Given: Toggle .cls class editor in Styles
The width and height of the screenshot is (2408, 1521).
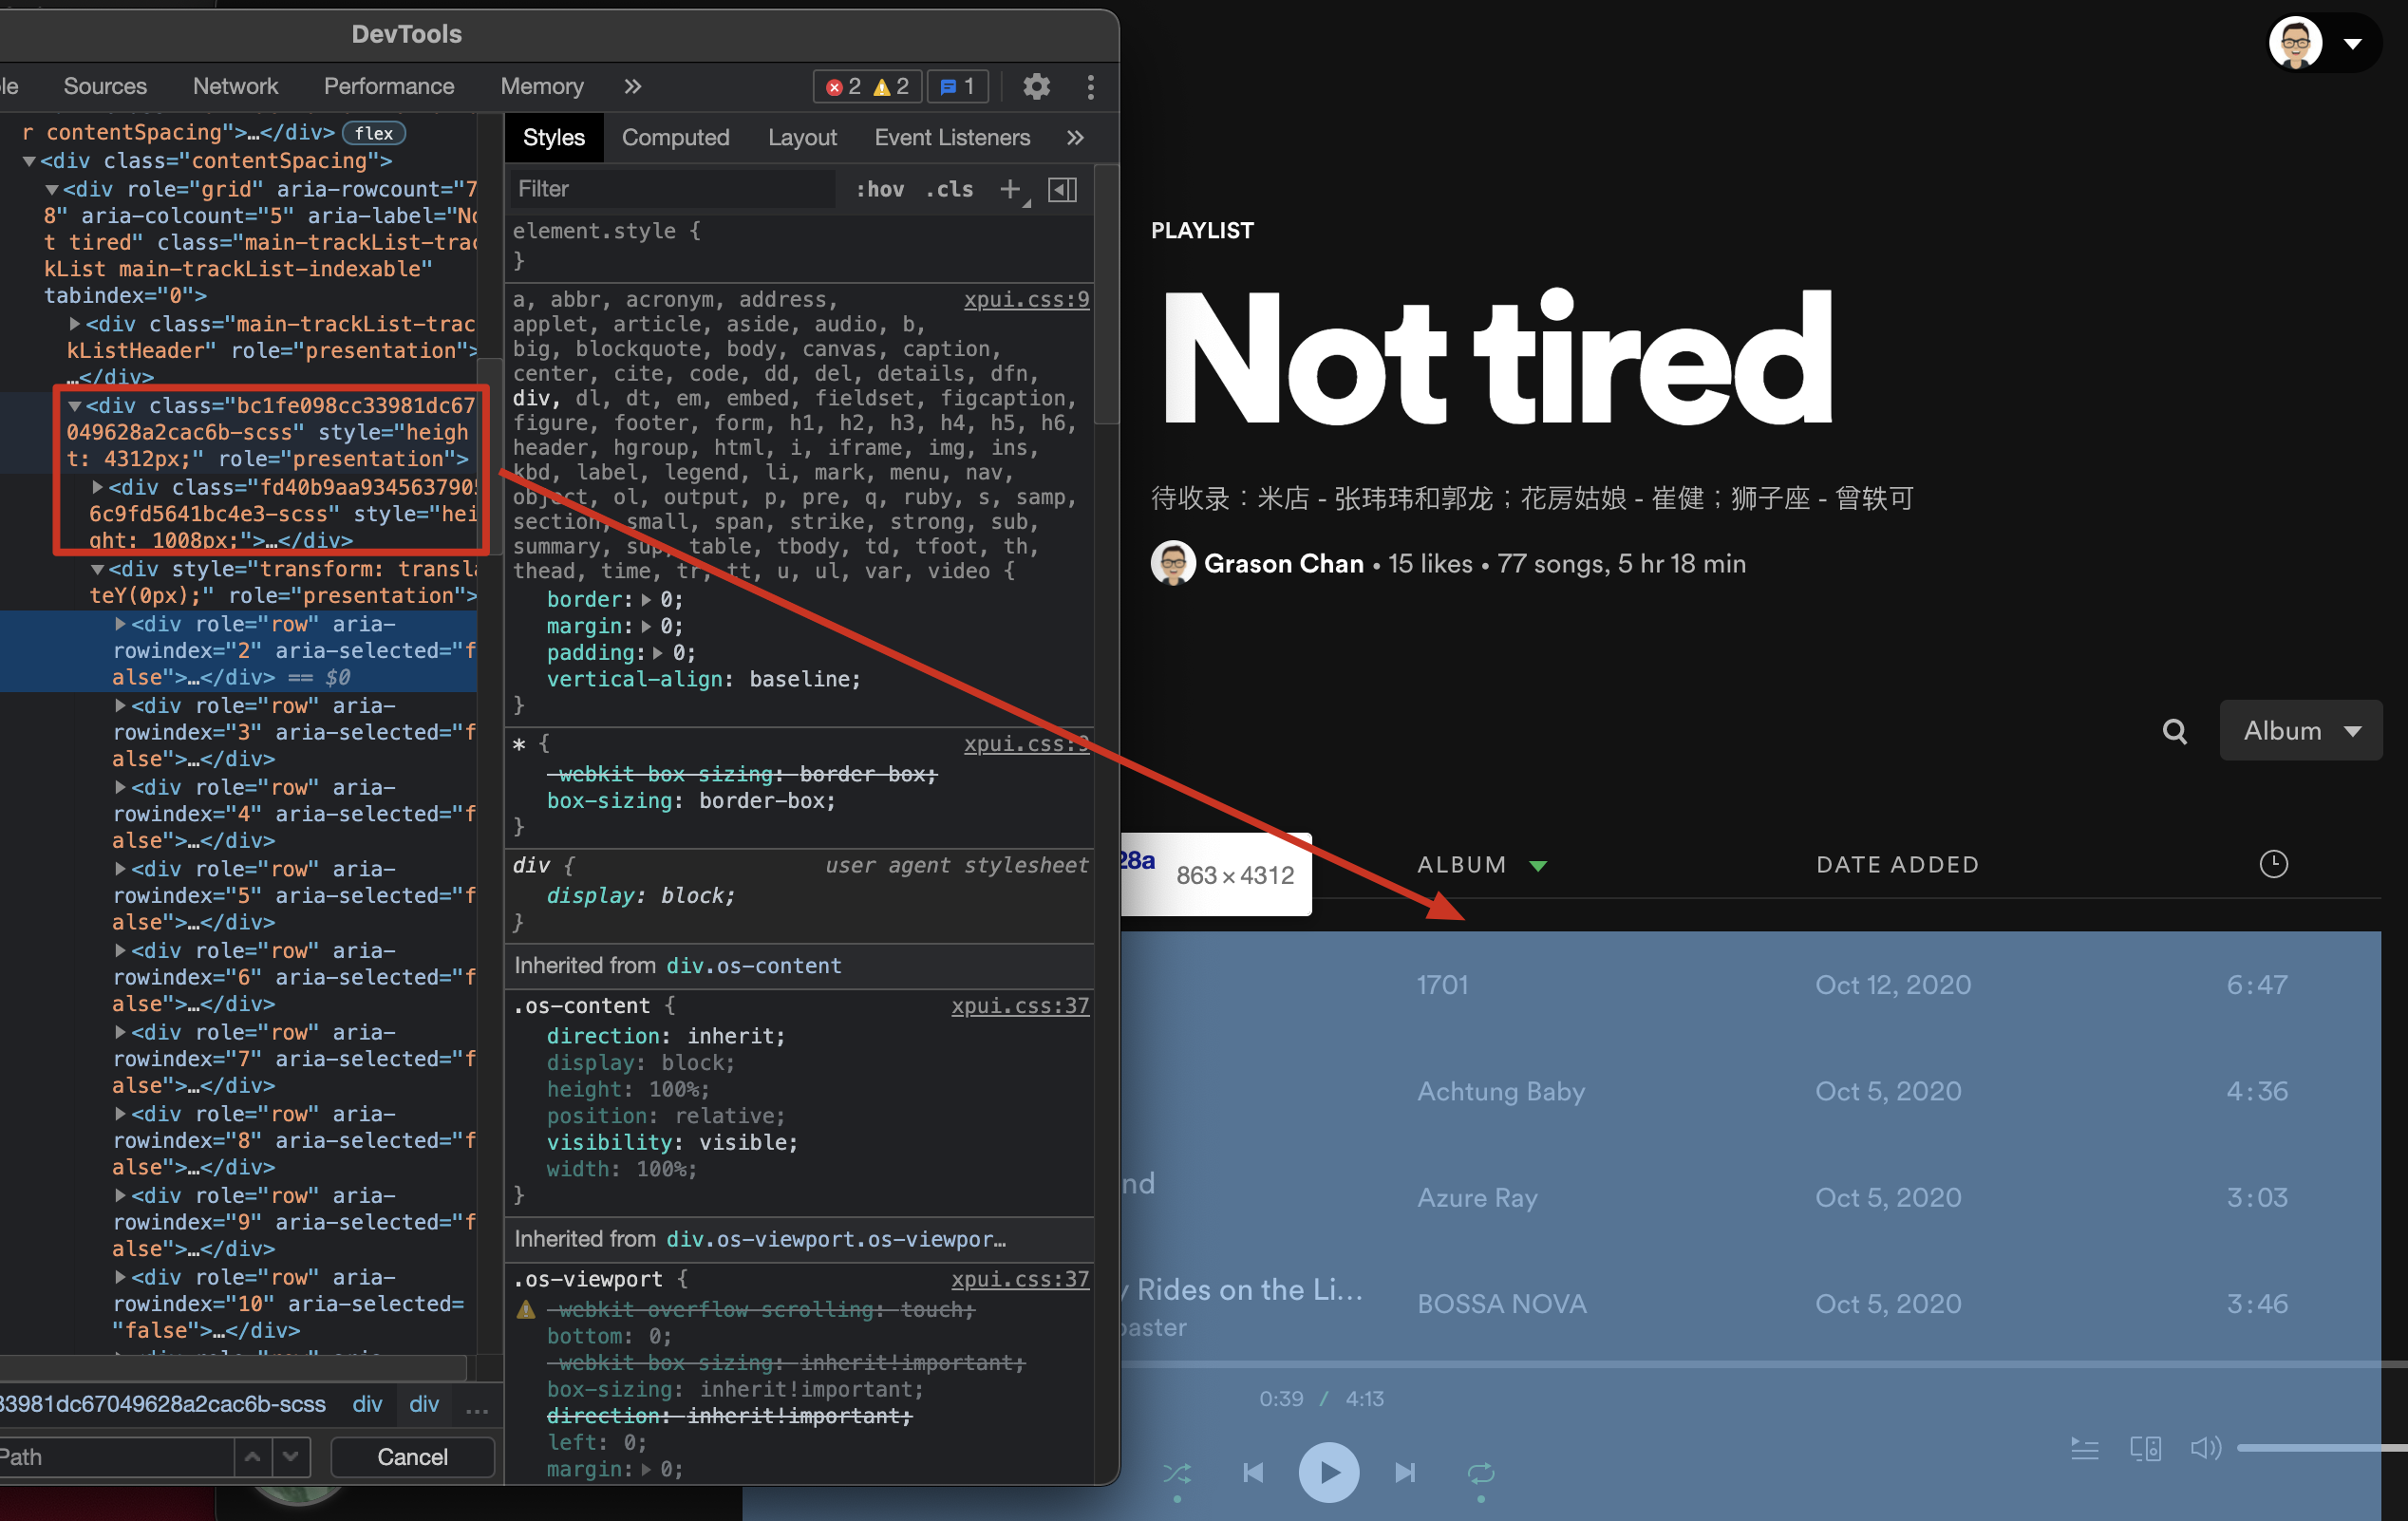Looking at the screenshot, I should [948, 189].
